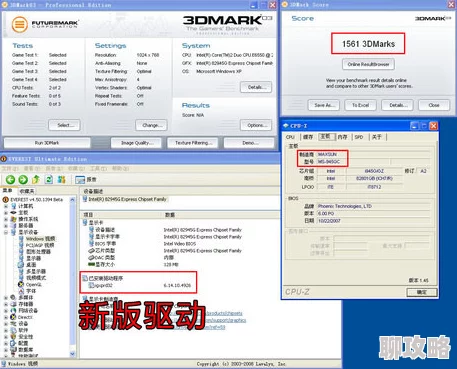
Task: Select 安全性 in EVEREST tree
Action: coord(26,337)
